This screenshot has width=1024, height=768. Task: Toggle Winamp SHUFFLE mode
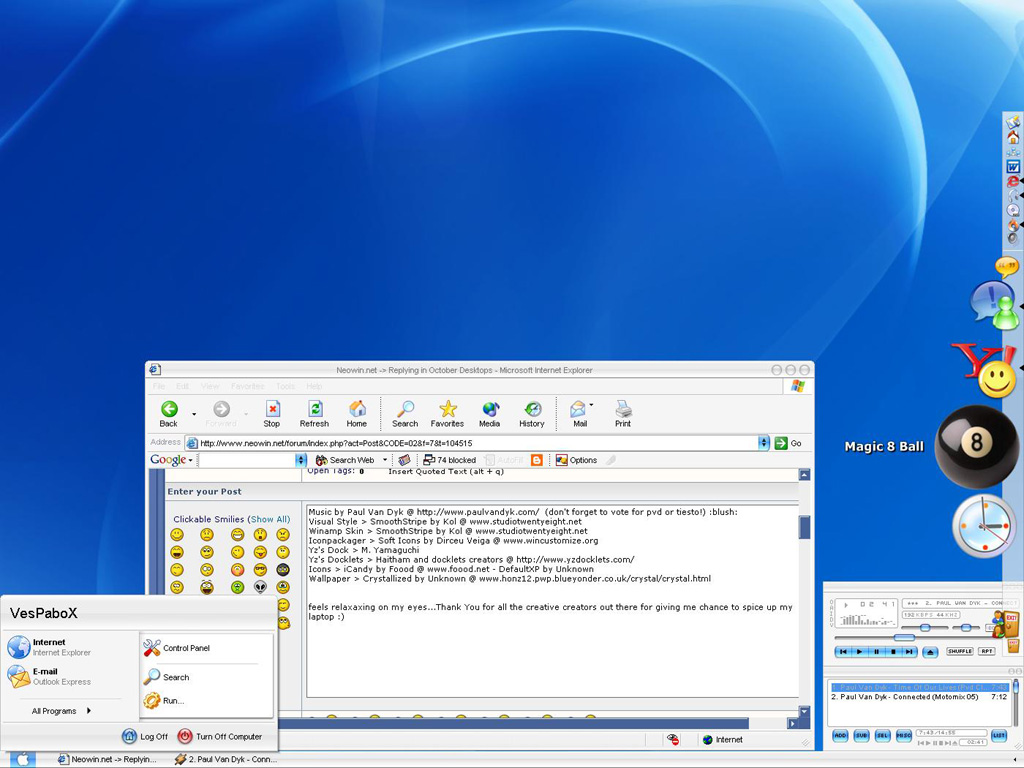pos(960,651)
